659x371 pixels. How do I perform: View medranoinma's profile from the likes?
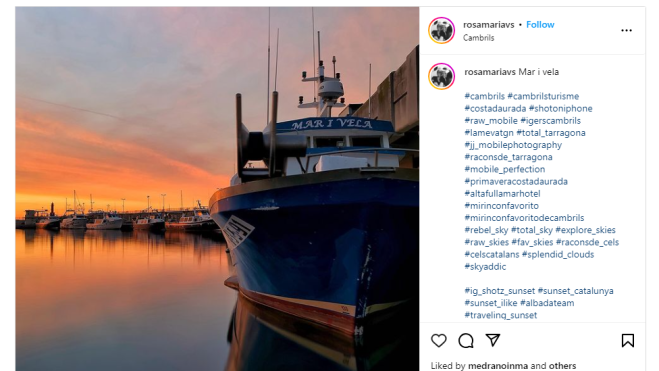(x=498, y=366)
